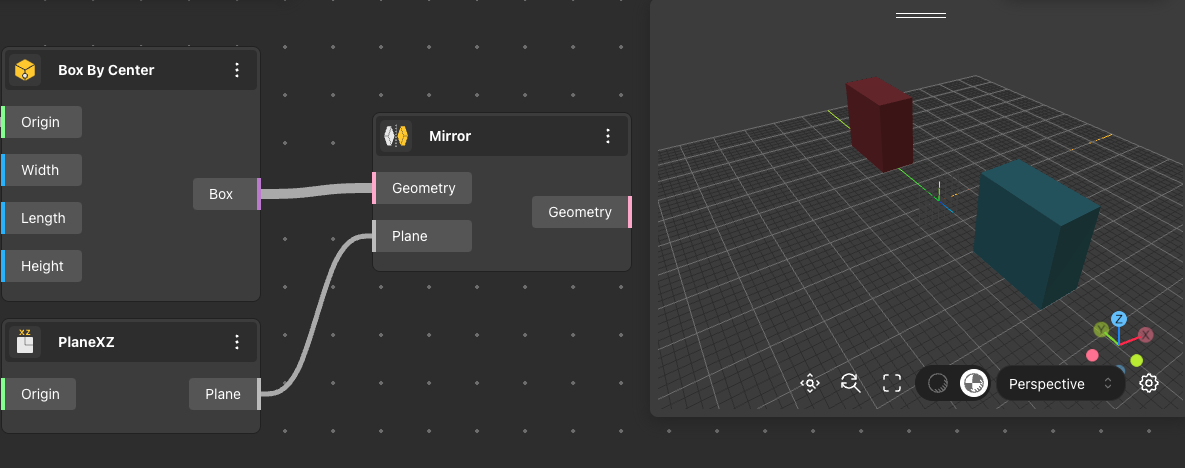This screenshot has height=468, width=1185.
Task: Click the Box By Center node icon
Action: [25, 70]
